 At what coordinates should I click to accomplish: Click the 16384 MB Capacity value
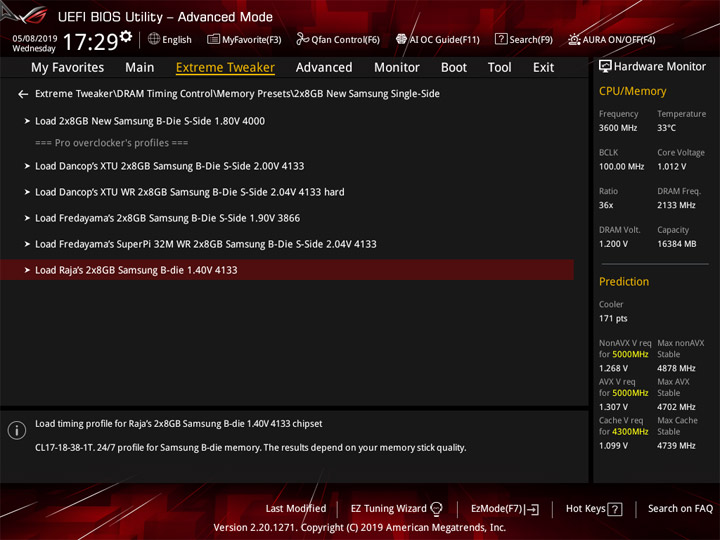[x=676, y=244]
